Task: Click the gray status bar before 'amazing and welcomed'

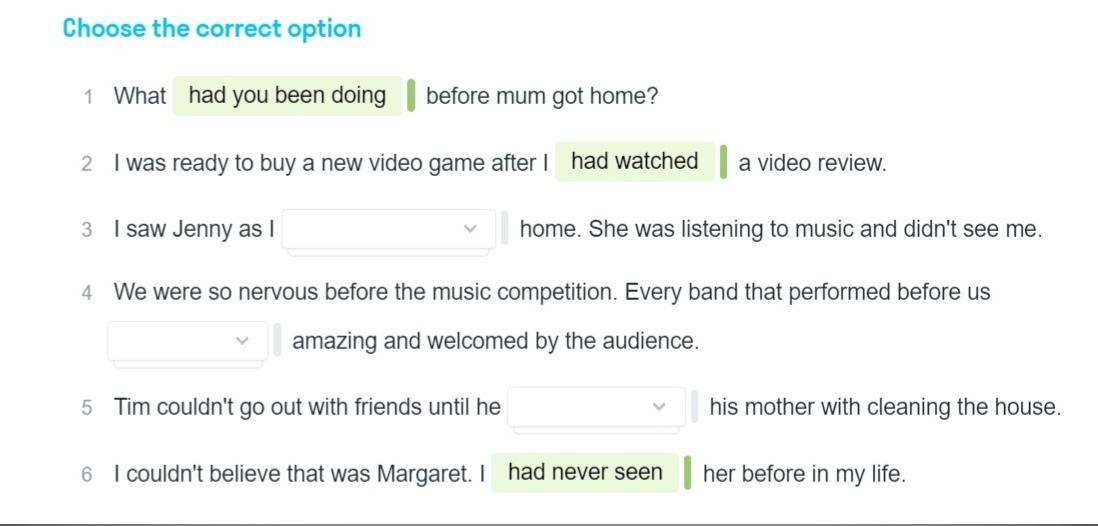Action: [x=277, y=341]
